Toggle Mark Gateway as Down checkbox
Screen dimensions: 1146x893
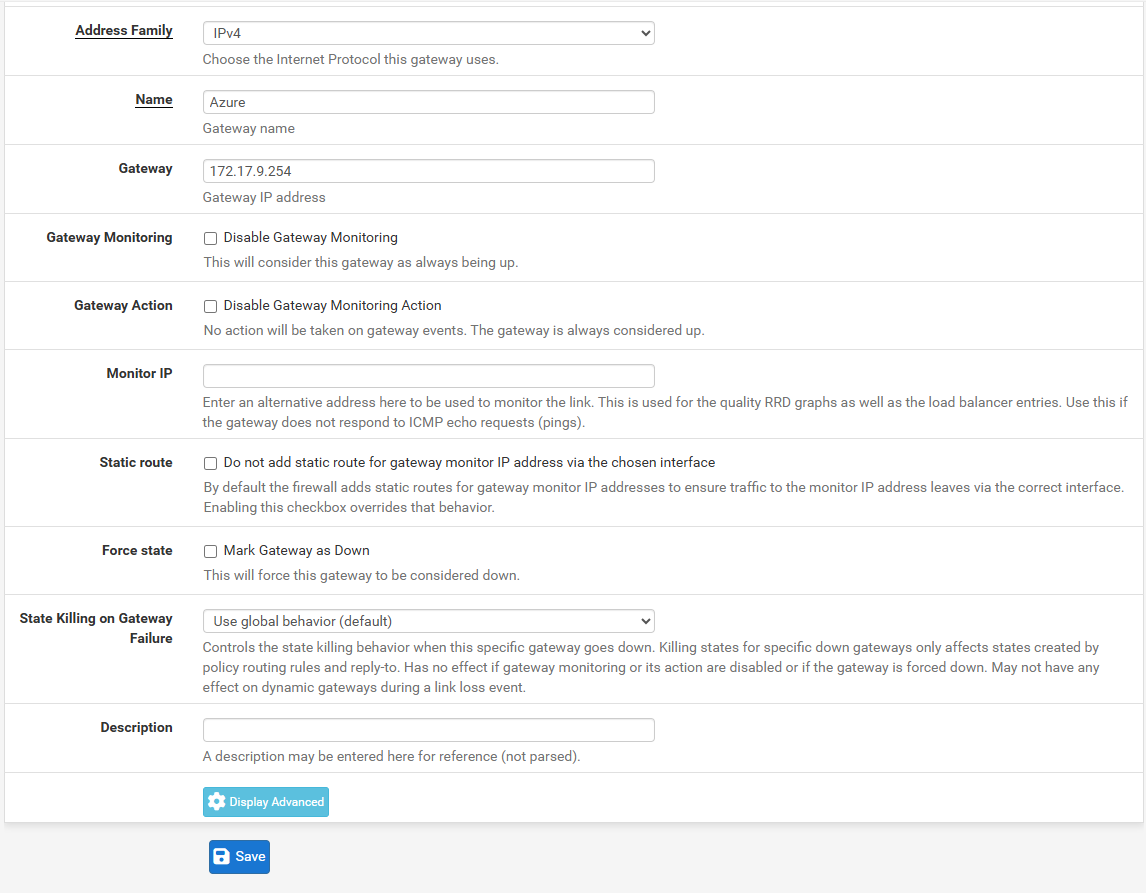coord(210,551)
